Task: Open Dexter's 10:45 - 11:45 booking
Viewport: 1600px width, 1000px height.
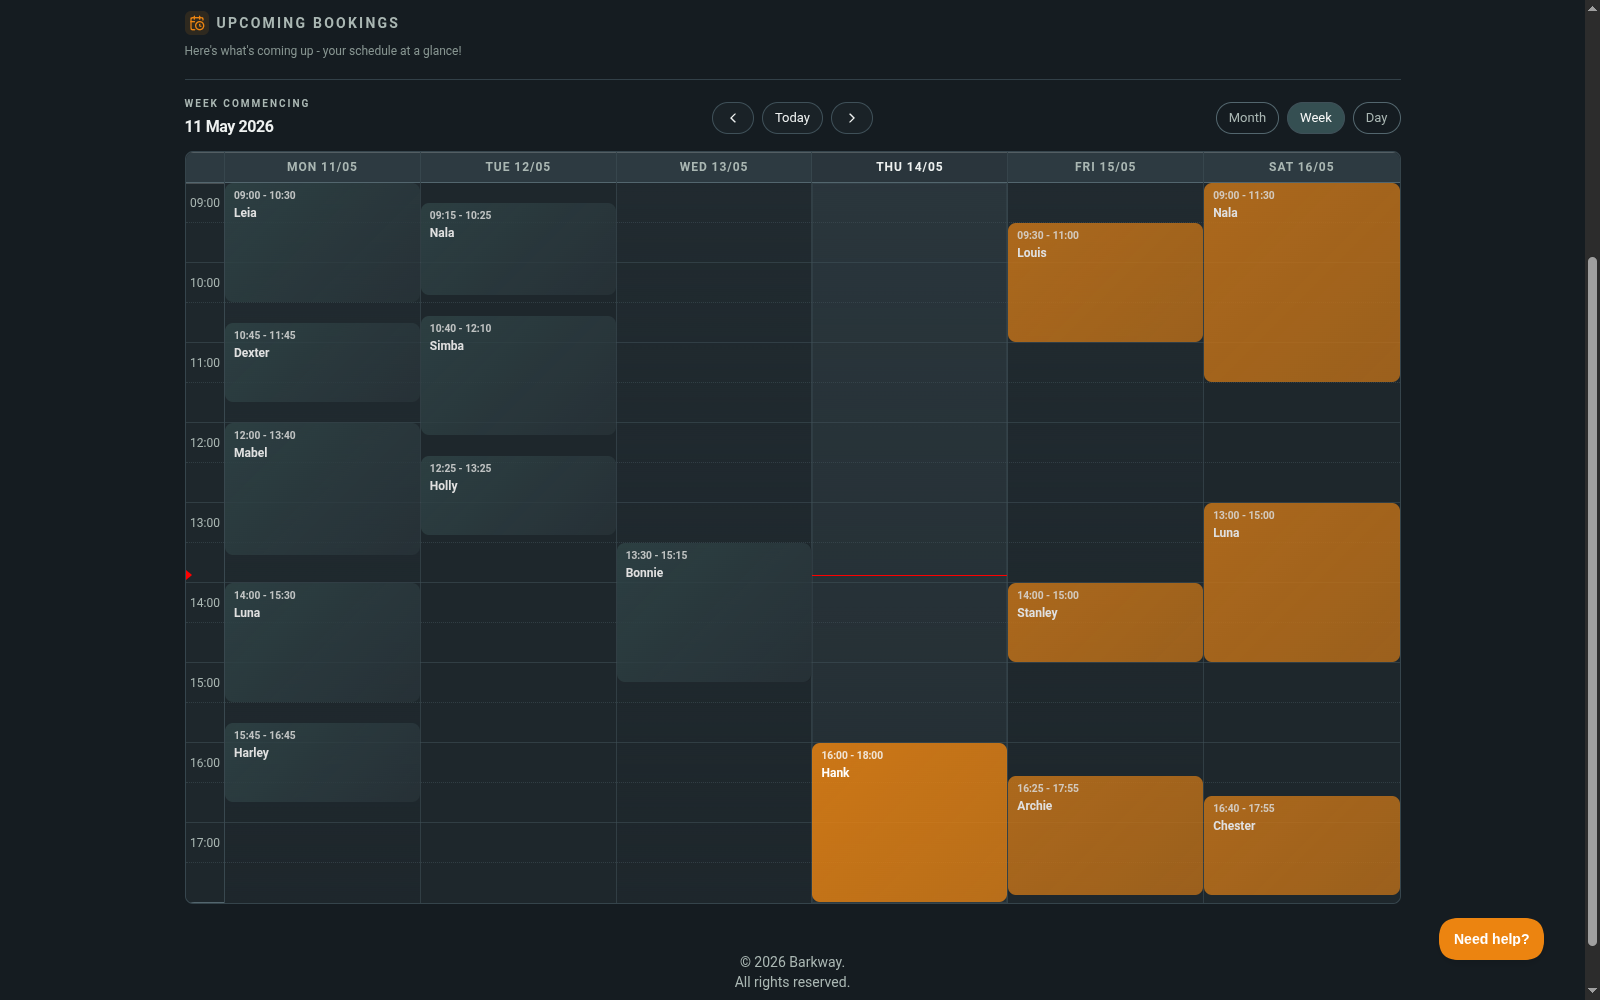Action: point(322,362)
